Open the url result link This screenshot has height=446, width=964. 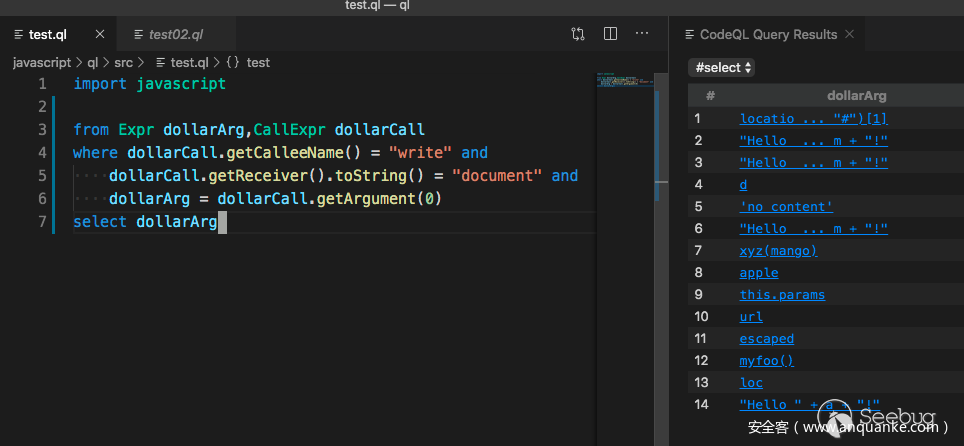click(751, 317)
